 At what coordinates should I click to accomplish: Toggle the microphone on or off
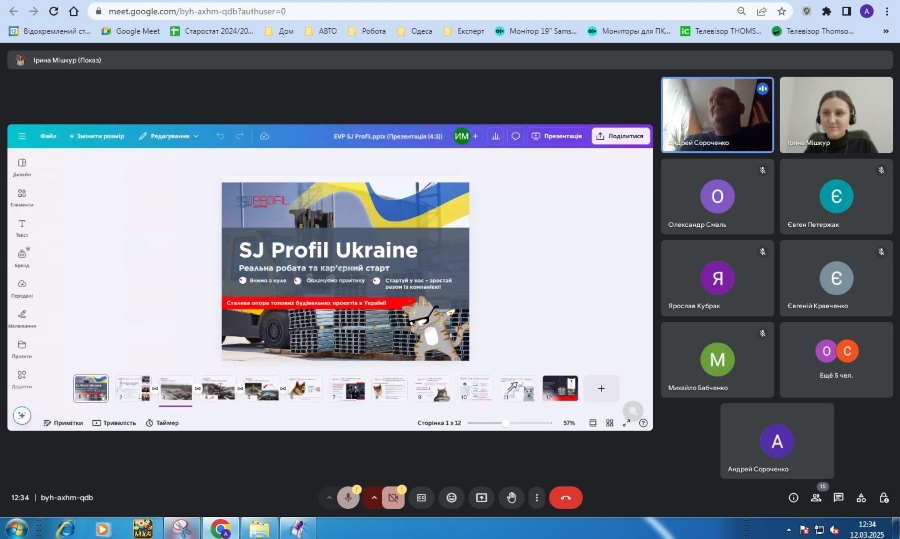point(348,497)
